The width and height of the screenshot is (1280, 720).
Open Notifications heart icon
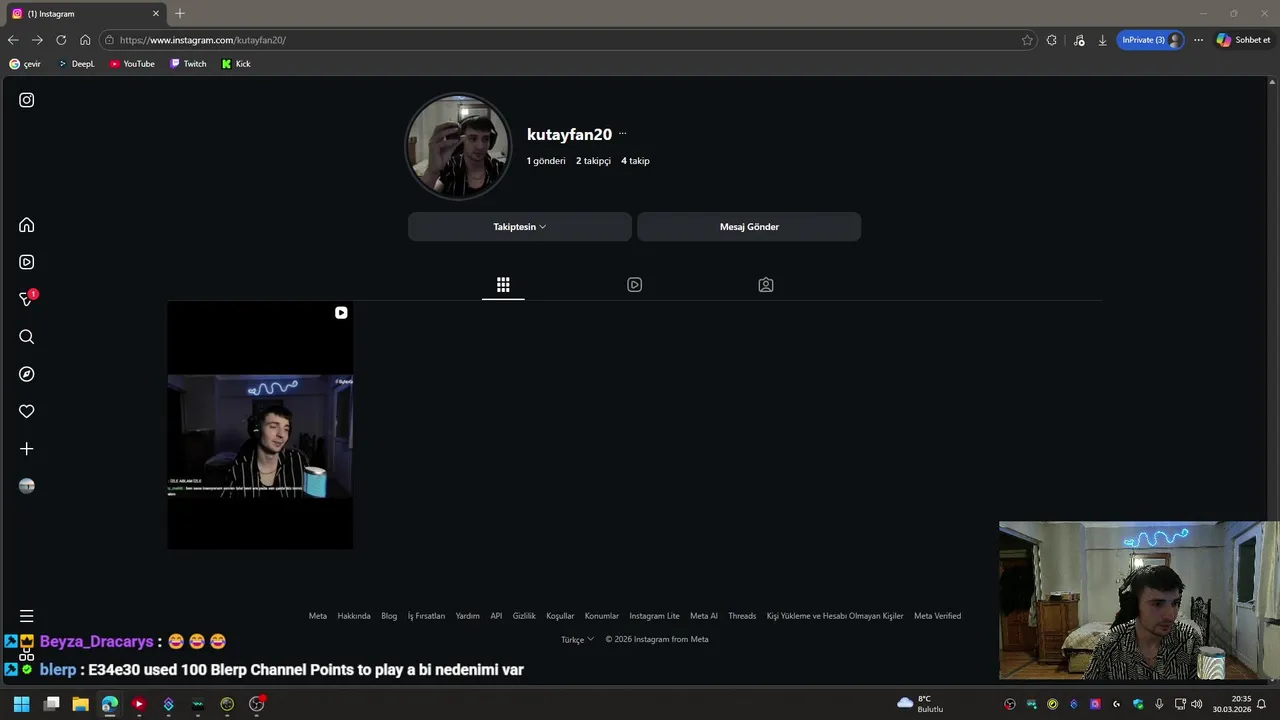27,411
